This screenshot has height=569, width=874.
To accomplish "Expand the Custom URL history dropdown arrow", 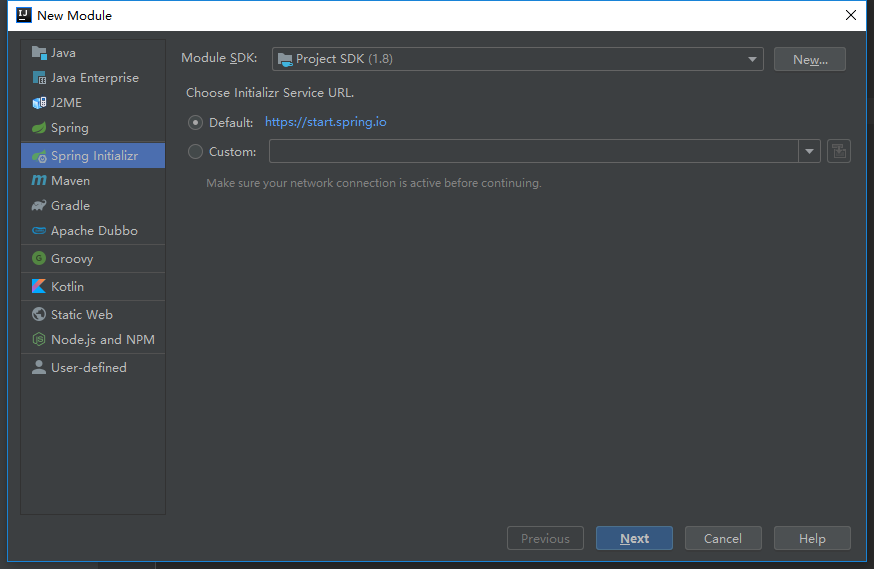I will tap(809, 151).
